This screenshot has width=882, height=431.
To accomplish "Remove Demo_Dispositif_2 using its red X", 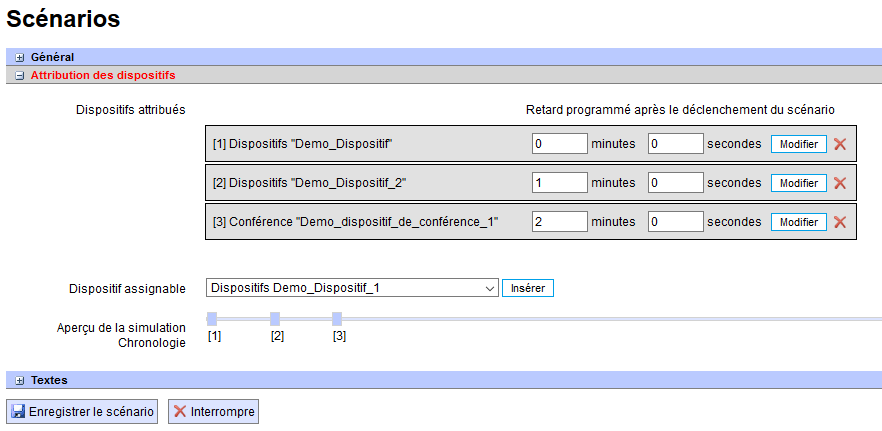I will point(840,183).
